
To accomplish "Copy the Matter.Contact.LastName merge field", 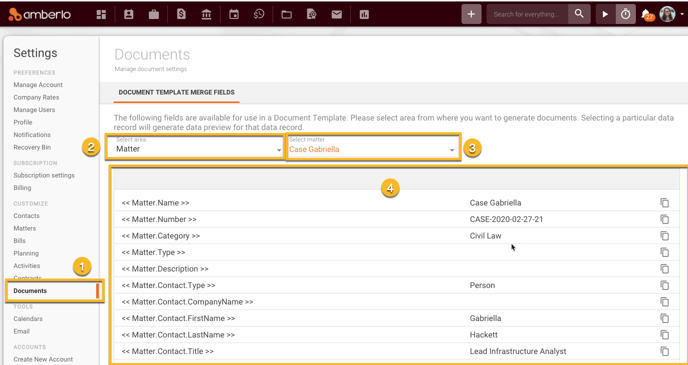I will click(x=665, y=335).
